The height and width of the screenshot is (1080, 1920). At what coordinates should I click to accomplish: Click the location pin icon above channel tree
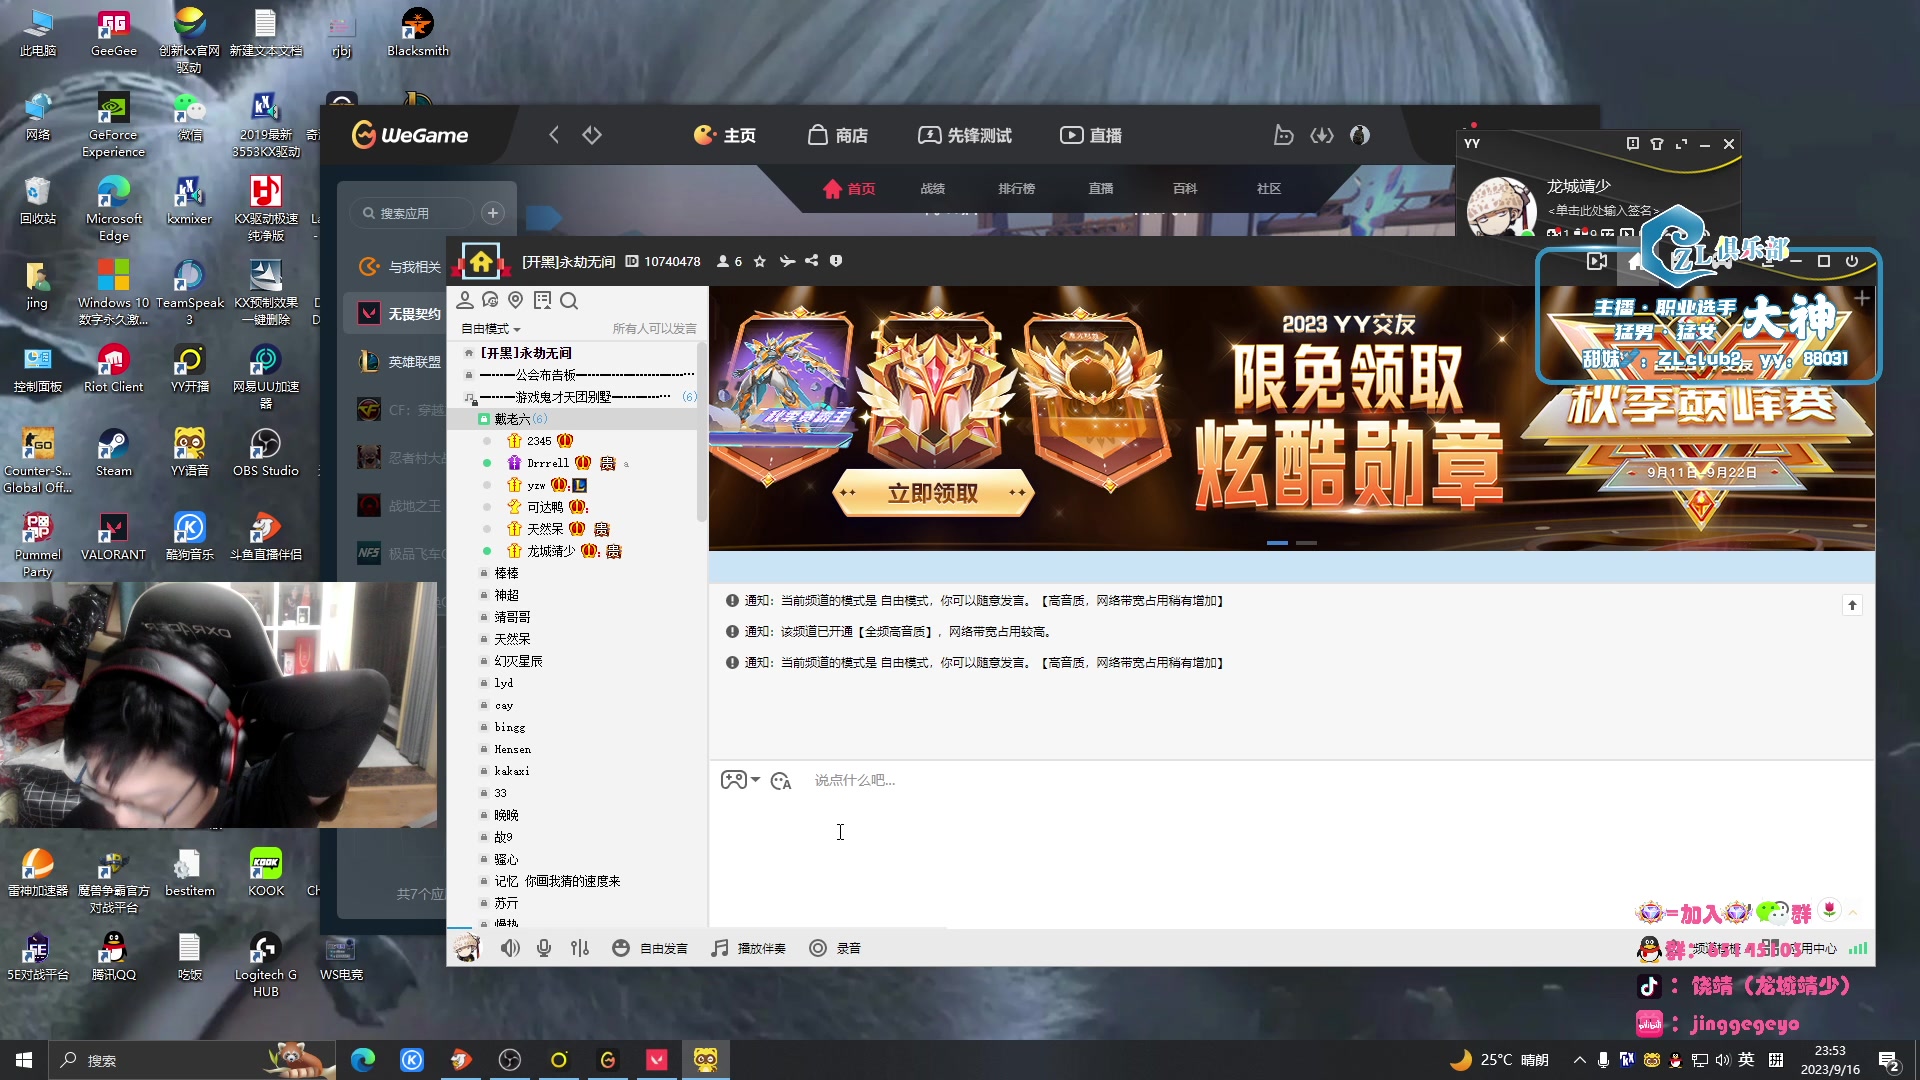coord(516,301)
